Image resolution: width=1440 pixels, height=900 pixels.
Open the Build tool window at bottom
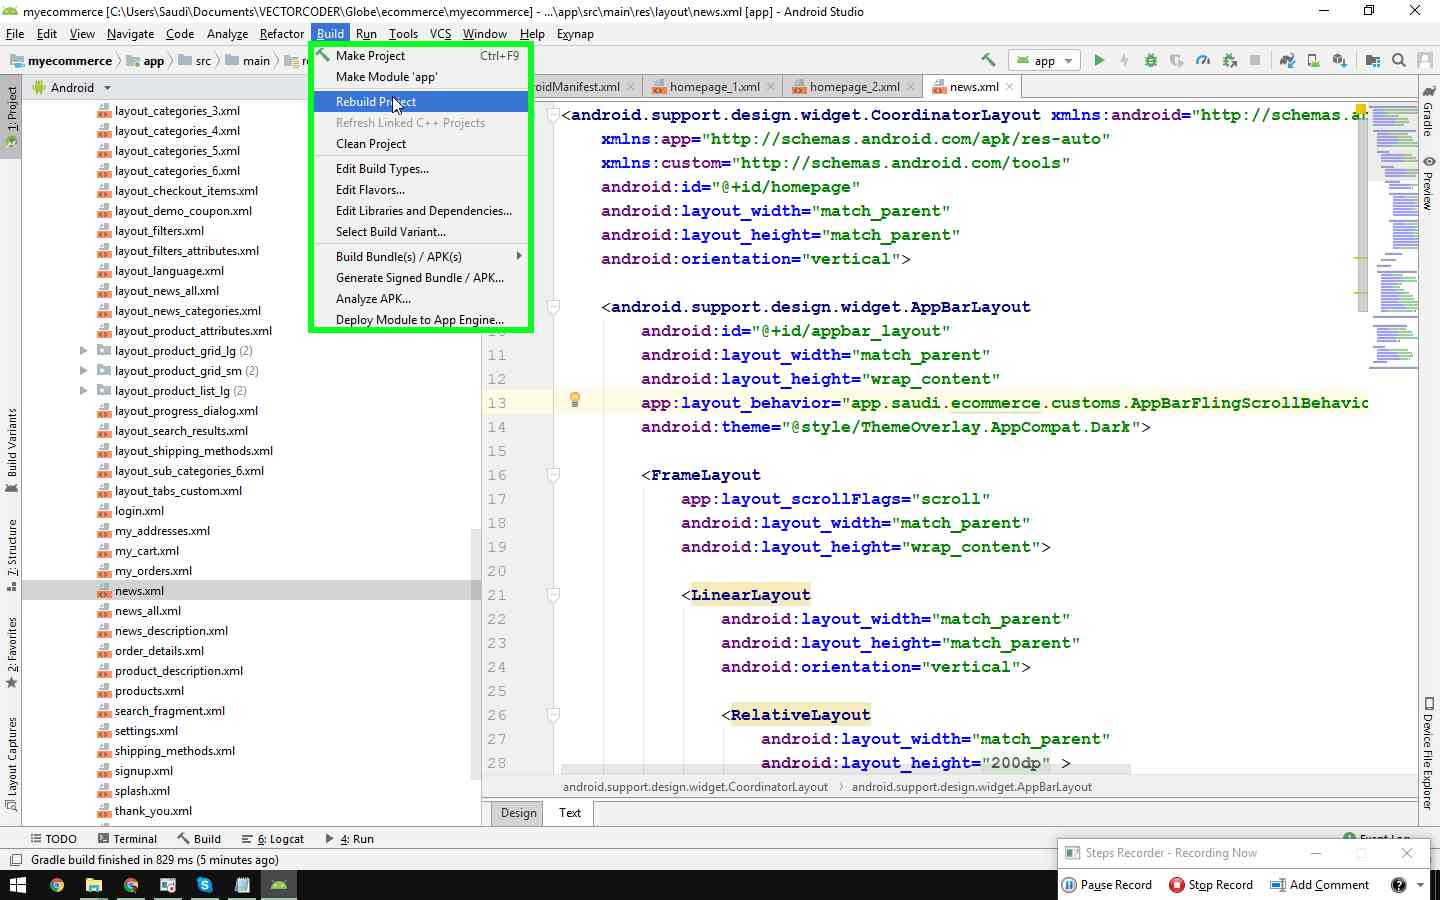click(199, 839)
